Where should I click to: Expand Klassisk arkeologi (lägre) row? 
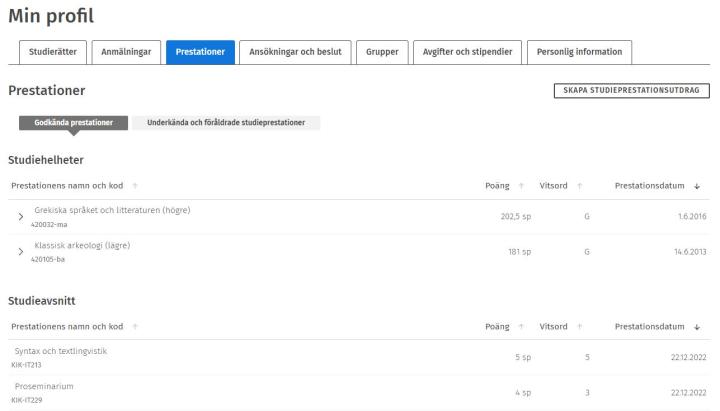tap(21, 252)
